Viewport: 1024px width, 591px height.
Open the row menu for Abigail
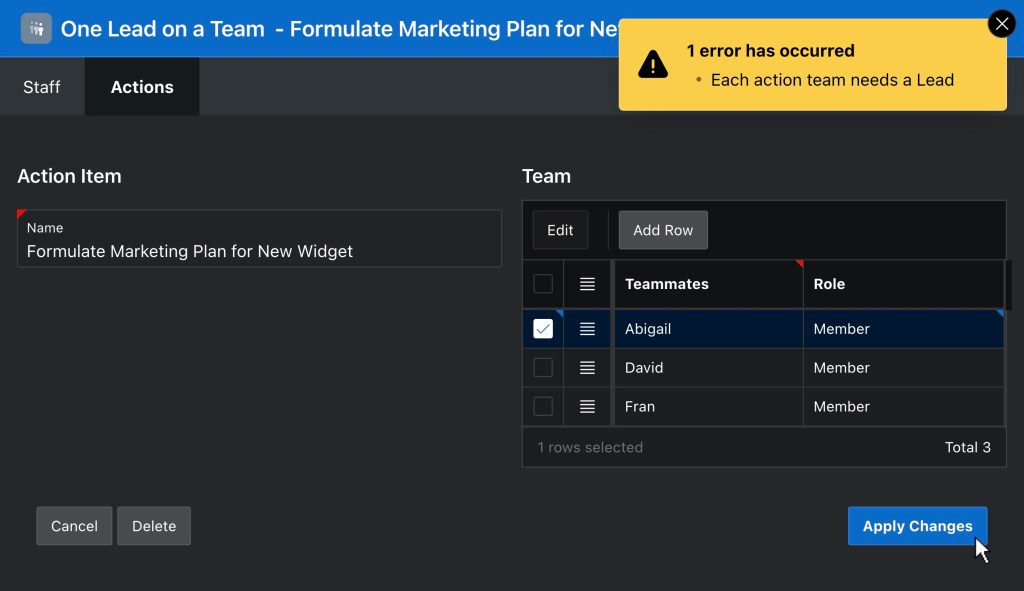pyautogui.click(x=587, y=328)
